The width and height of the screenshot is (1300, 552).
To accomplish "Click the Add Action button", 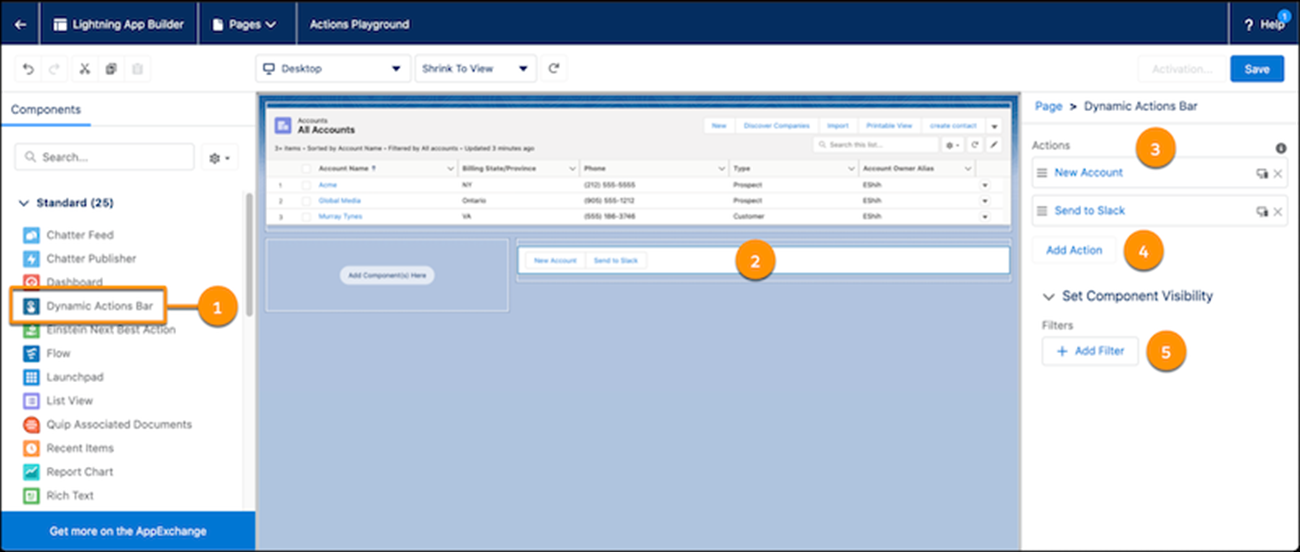I will pos(1074,250).
